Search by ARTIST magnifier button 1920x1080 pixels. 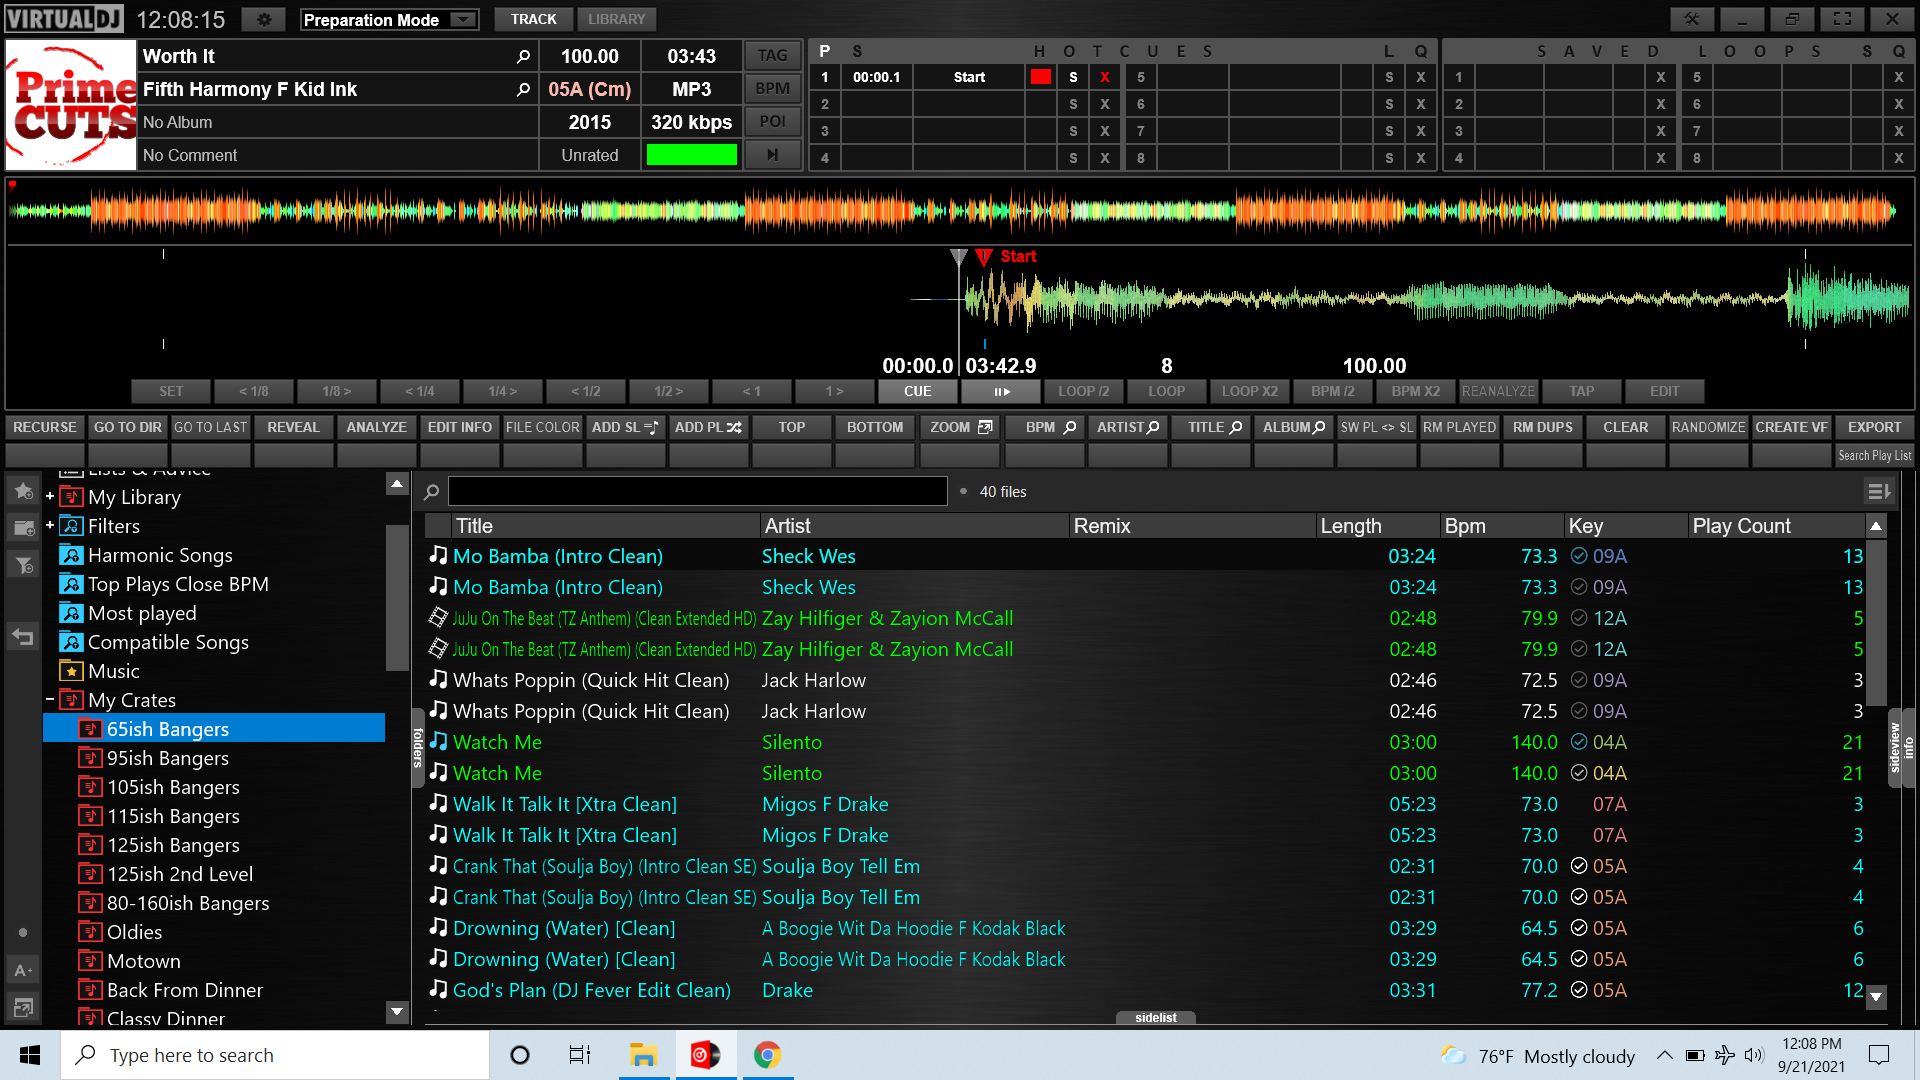(1128, 427)
